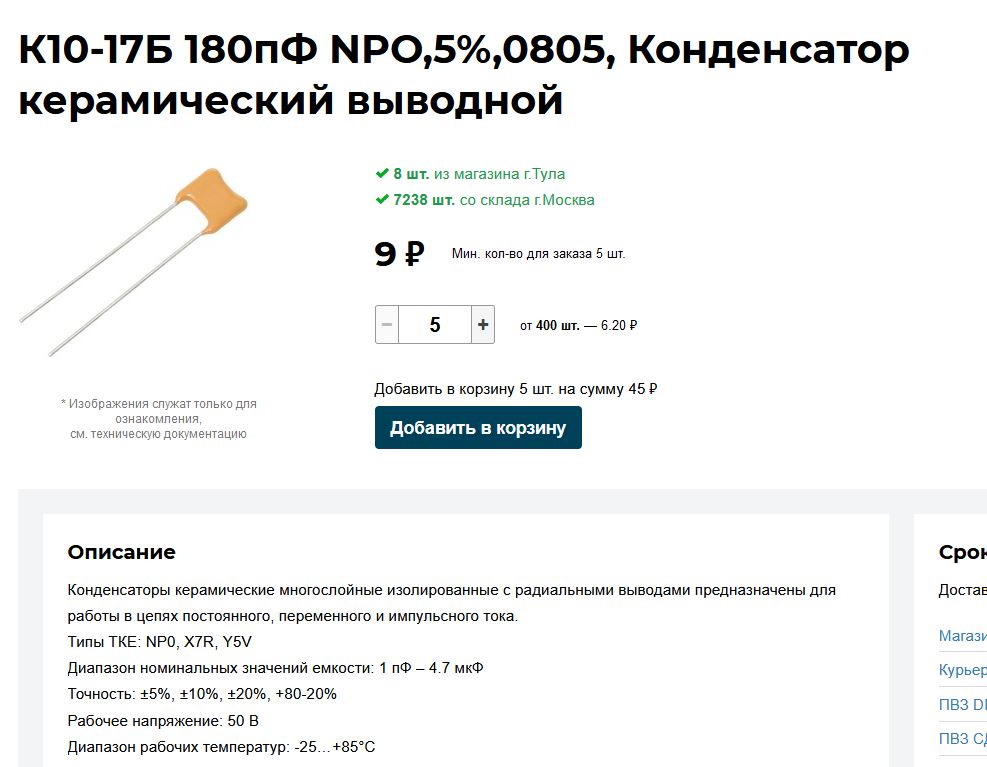Click the bulk price от 400 шт. — 6.20 ₽

[578, 326]
